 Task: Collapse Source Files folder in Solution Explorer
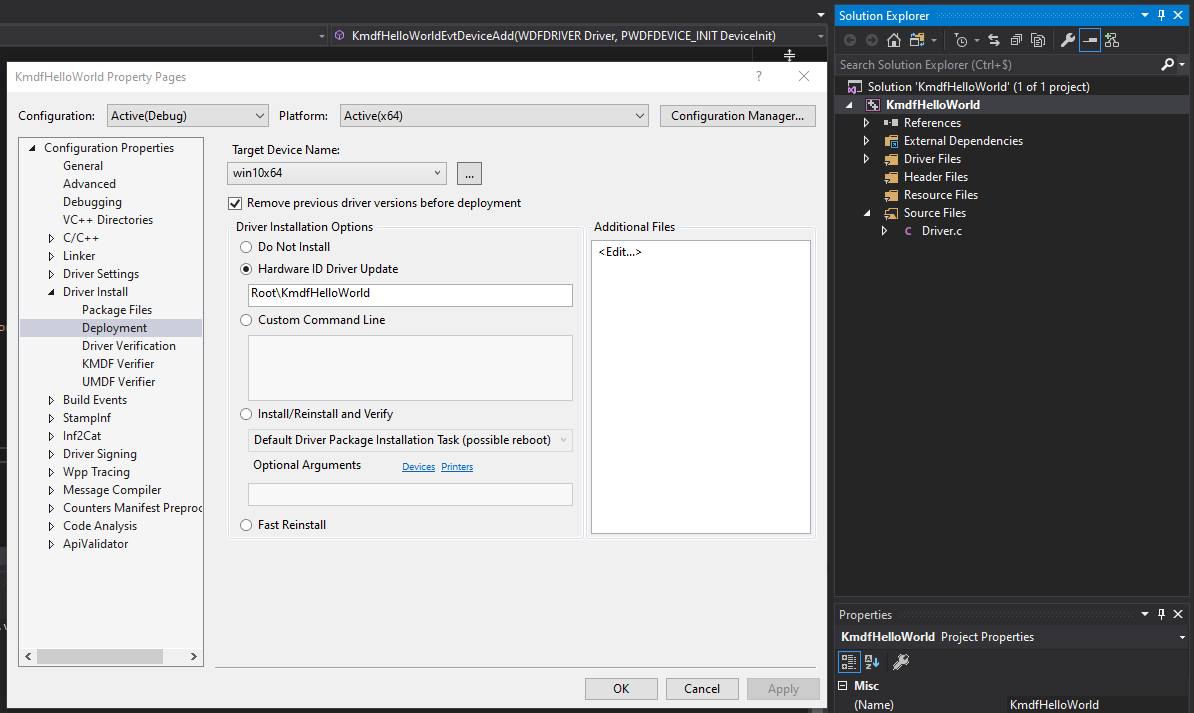click(867, 213)
